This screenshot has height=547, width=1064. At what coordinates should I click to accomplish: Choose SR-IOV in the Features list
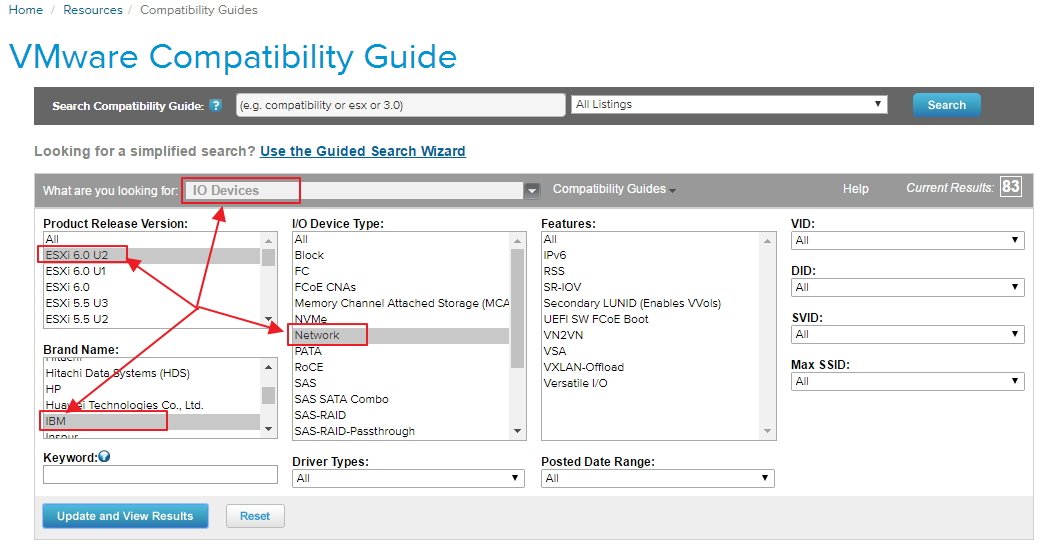coord(565,287)
